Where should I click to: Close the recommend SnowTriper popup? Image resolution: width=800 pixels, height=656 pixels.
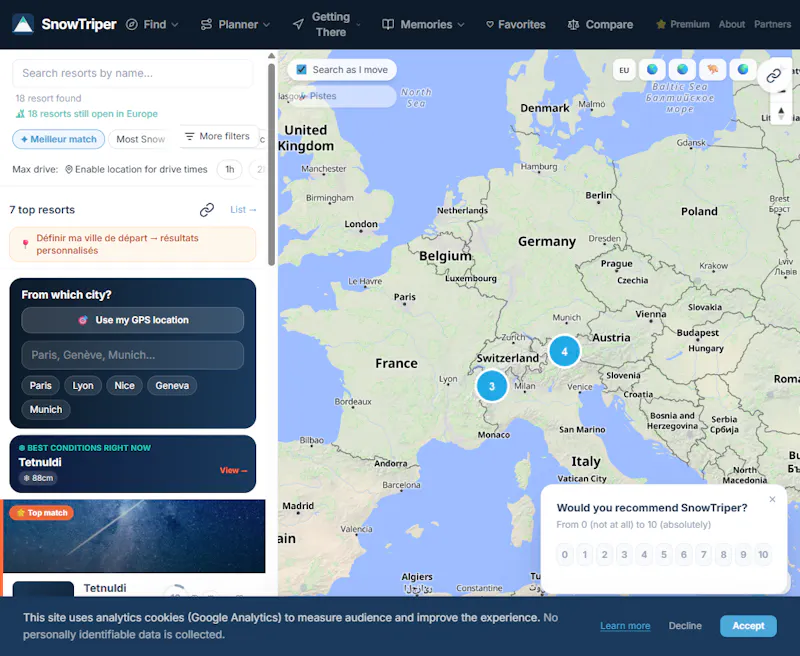click(x=772, y=499)
